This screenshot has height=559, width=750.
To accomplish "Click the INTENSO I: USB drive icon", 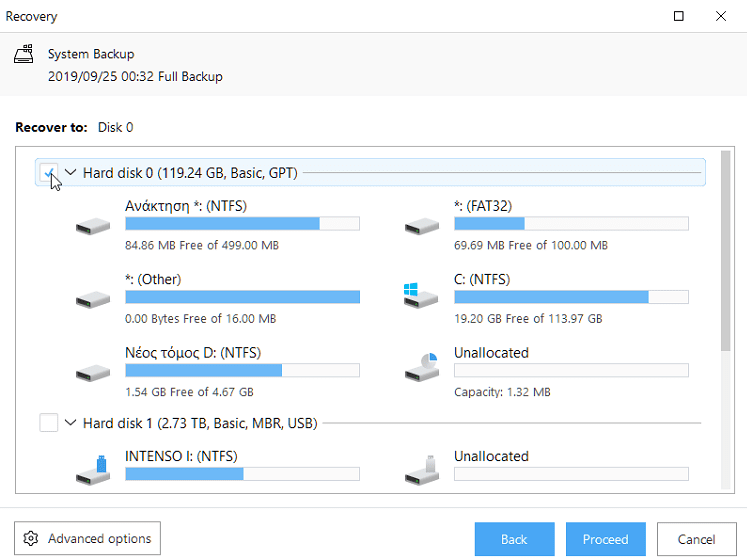I will pos(93,470).
